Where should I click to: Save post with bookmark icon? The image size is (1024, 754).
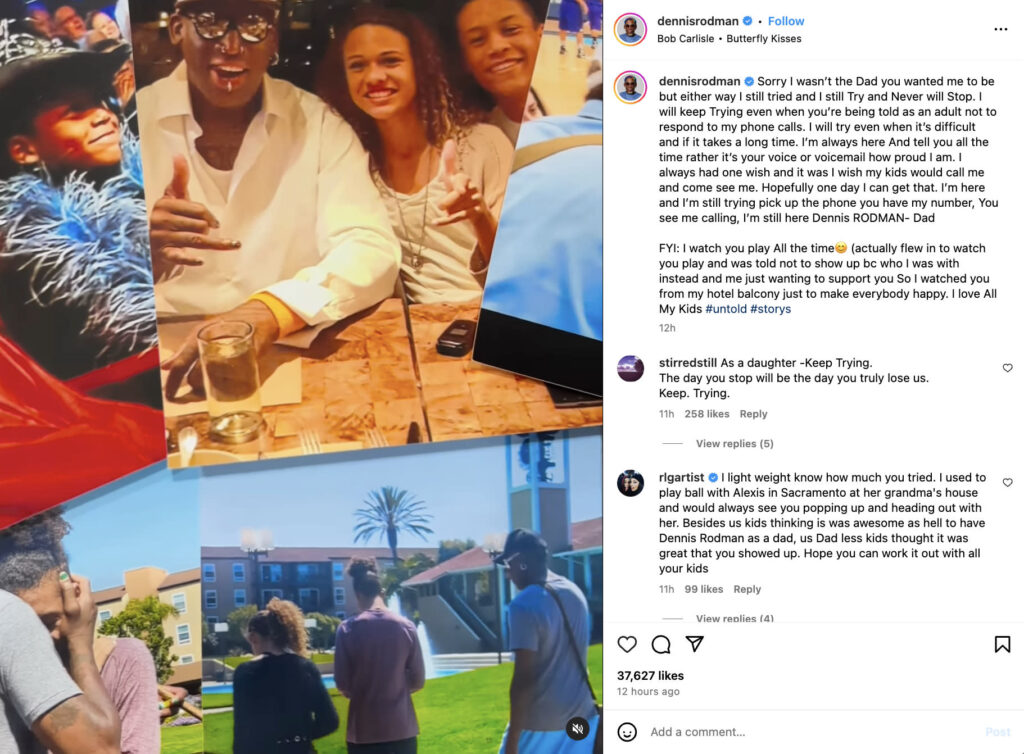pos(1002,644)
